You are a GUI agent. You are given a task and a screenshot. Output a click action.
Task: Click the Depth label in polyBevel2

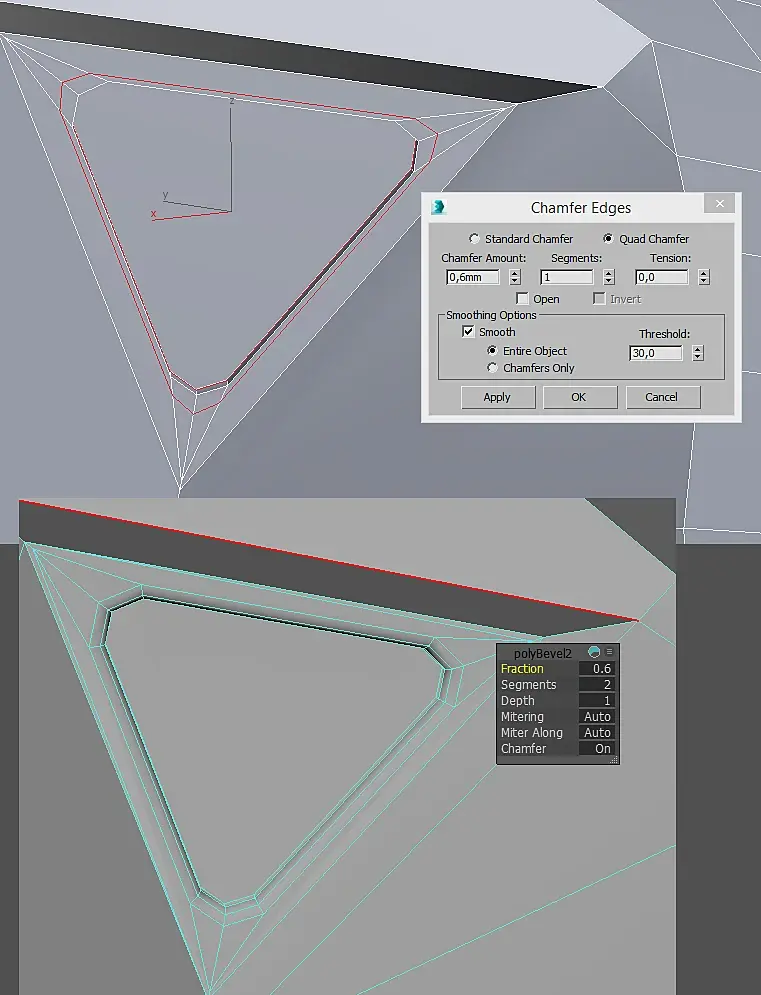(517, 701)
